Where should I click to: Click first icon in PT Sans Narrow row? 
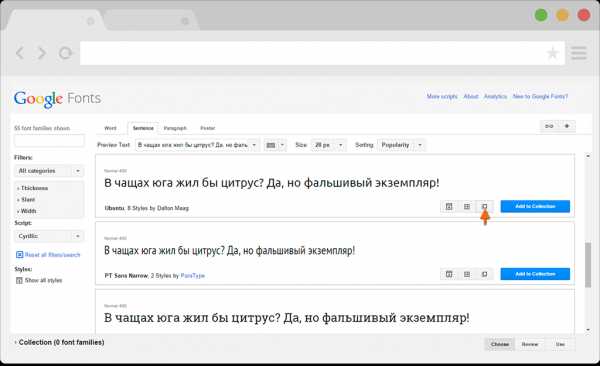449,274
